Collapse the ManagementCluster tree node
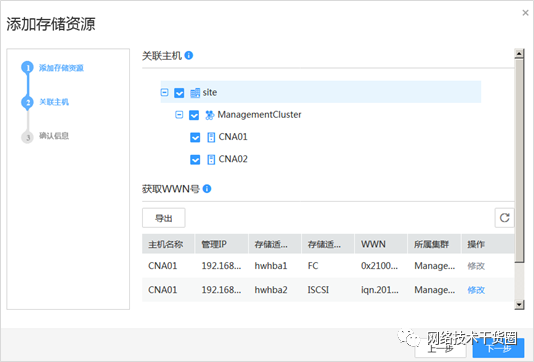Viewport: 534px width, 362px height. click(x=179, y=115)
